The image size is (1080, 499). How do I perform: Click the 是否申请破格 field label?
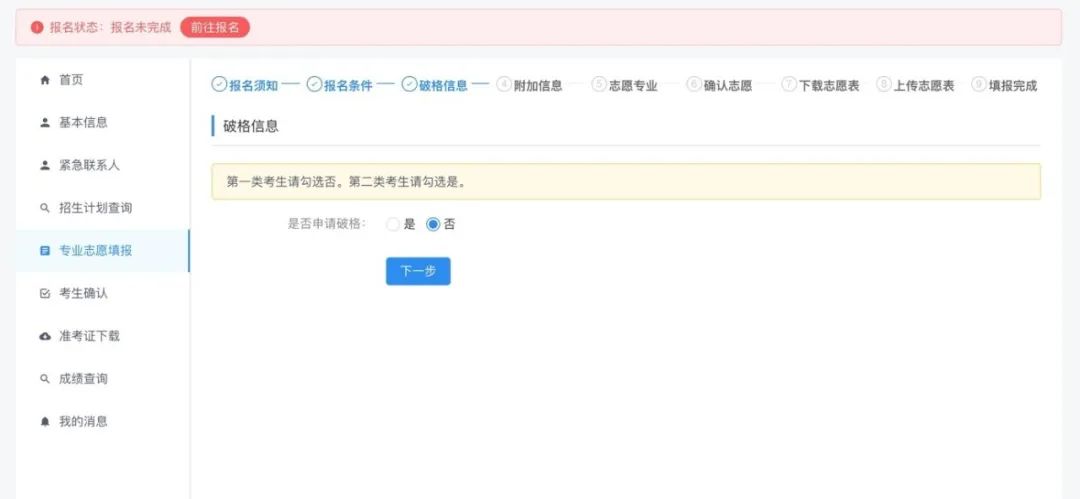click(x=327, y=225)
